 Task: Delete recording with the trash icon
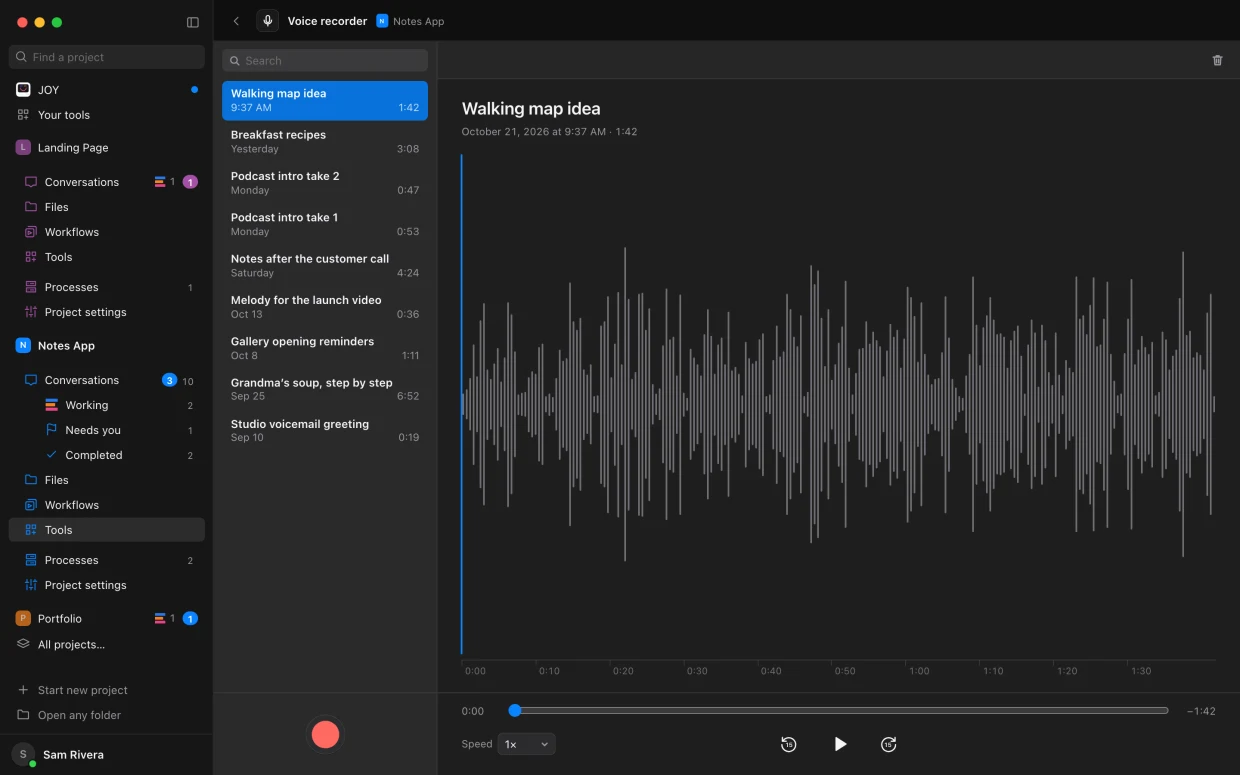click(x=1217, y=60)
